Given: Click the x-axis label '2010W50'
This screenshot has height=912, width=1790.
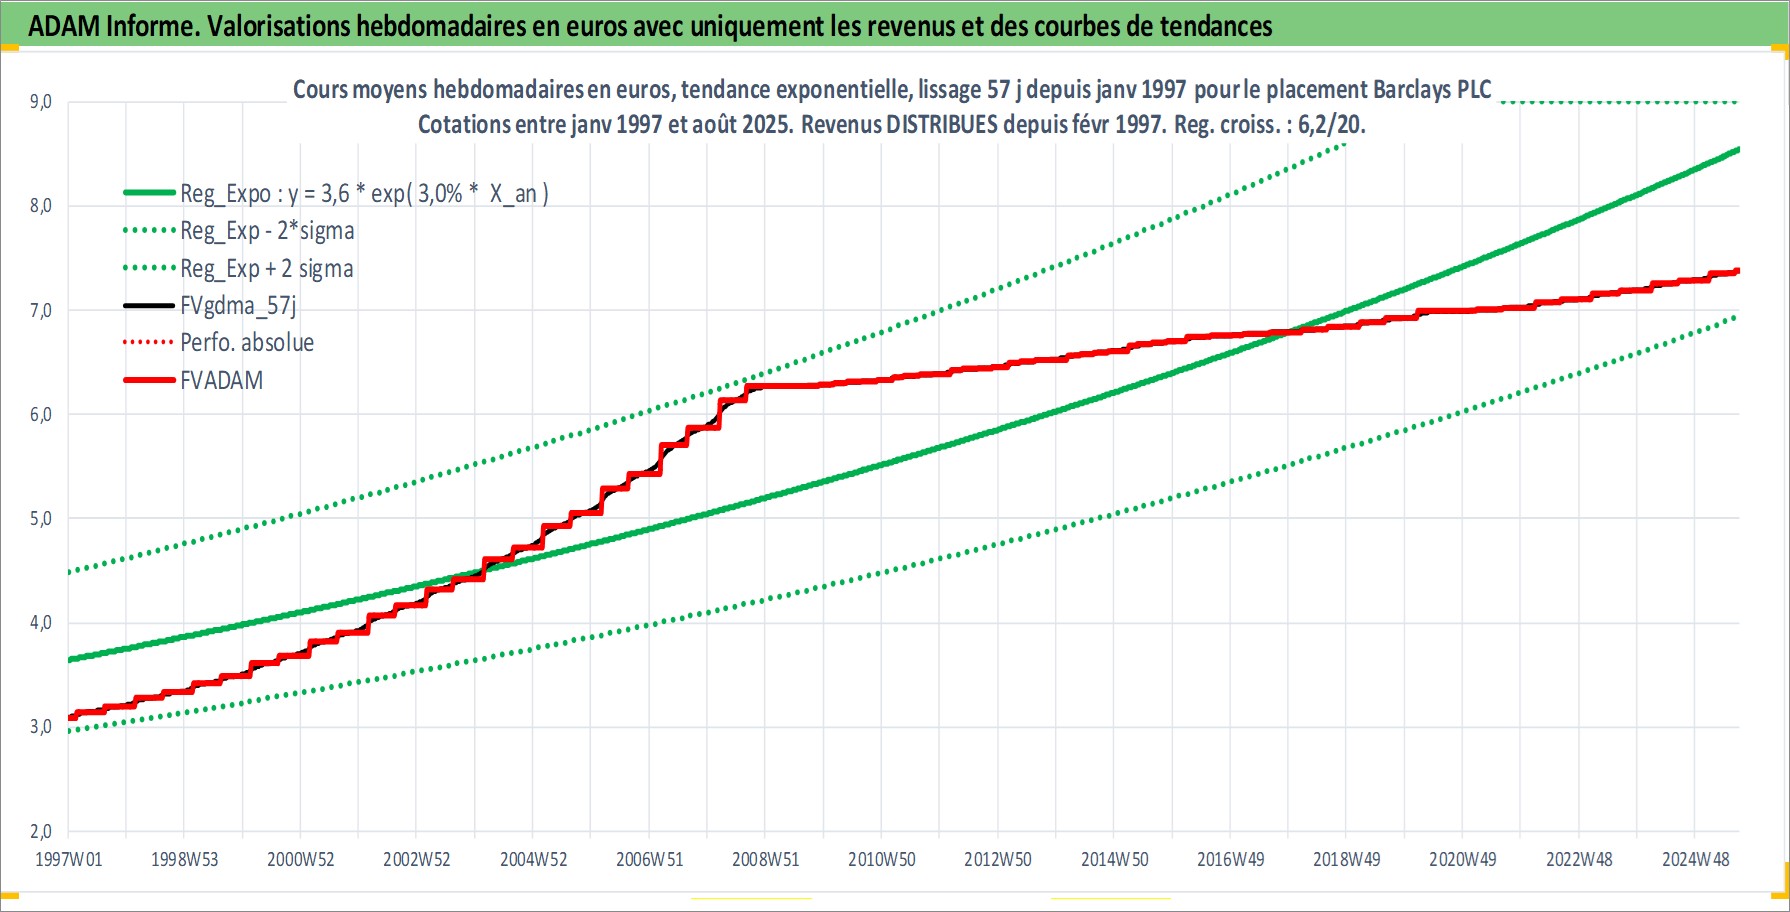Looking at the screenshot, I should [x=881, y=860].
